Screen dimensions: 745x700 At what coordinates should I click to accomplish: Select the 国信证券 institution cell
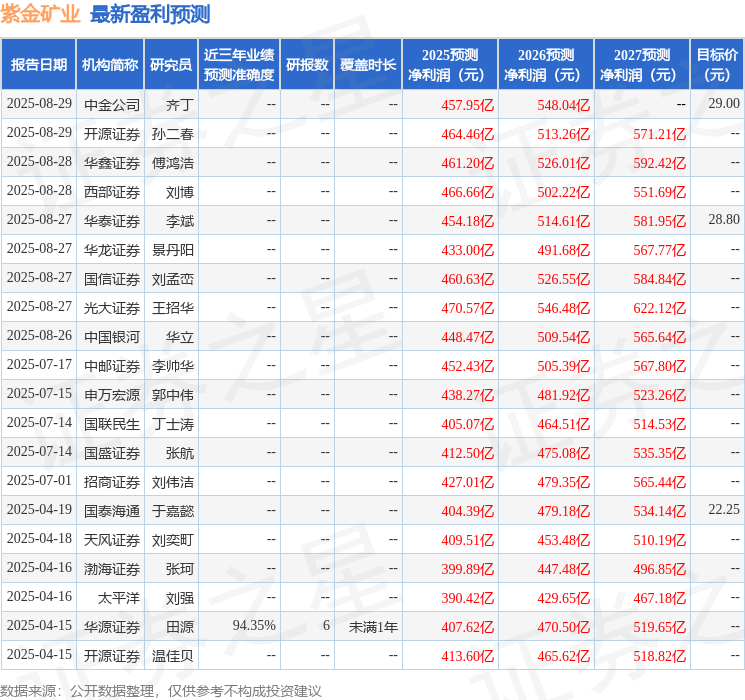[112, 279]
